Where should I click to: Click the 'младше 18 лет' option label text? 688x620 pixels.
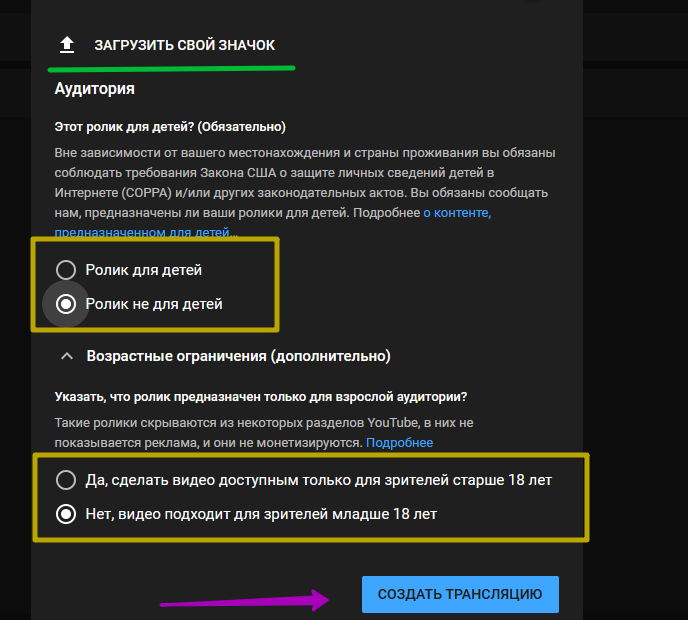(x=261, y=514)
